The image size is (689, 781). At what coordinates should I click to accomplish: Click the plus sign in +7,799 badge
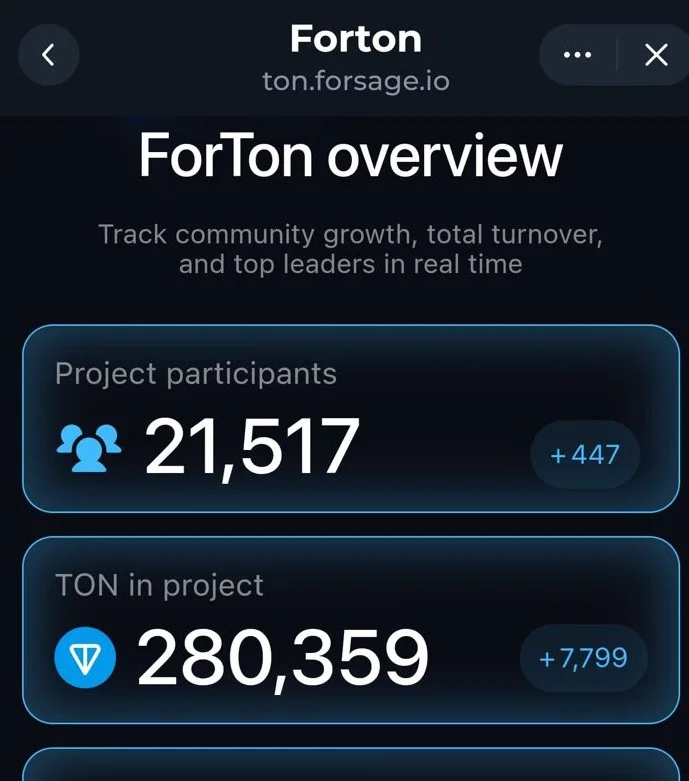[547, 659]
